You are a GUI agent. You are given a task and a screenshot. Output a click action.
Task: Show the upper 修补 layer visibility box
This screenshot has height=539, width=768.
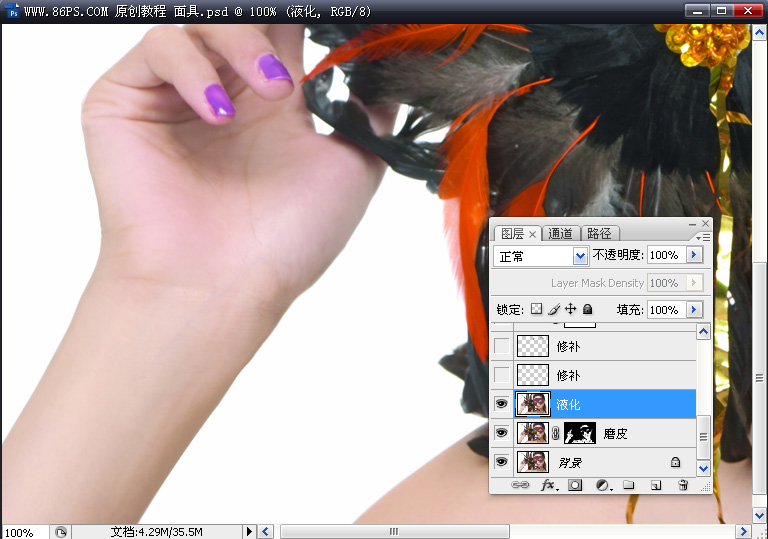(502, 346)
